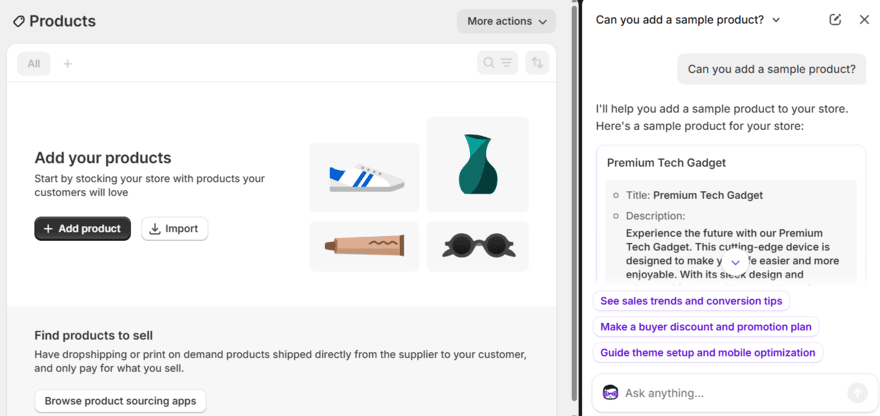Open the More actions dropdown
Image resolution: width=880 pixels, height=416 pixels.
pos(506,21)
